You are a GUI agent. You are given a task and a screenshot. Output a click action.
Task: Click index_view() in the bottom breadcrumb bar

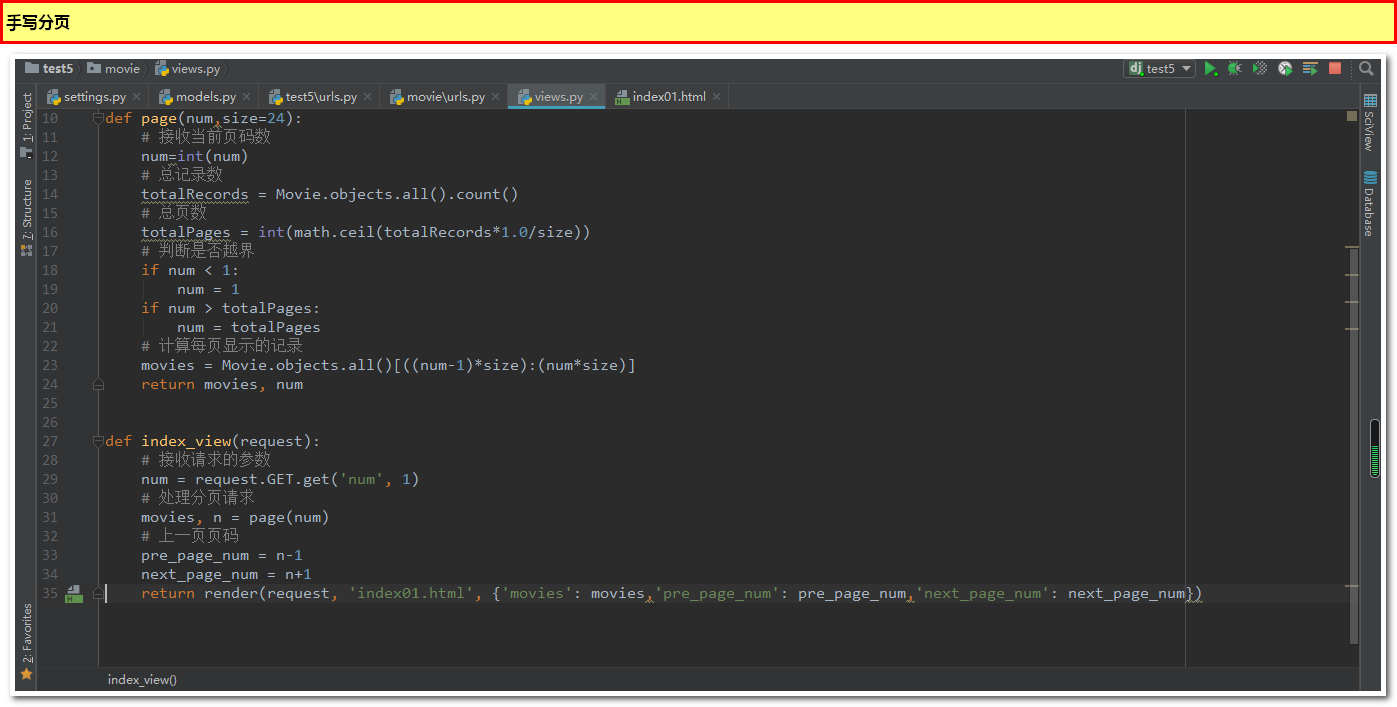142,679
